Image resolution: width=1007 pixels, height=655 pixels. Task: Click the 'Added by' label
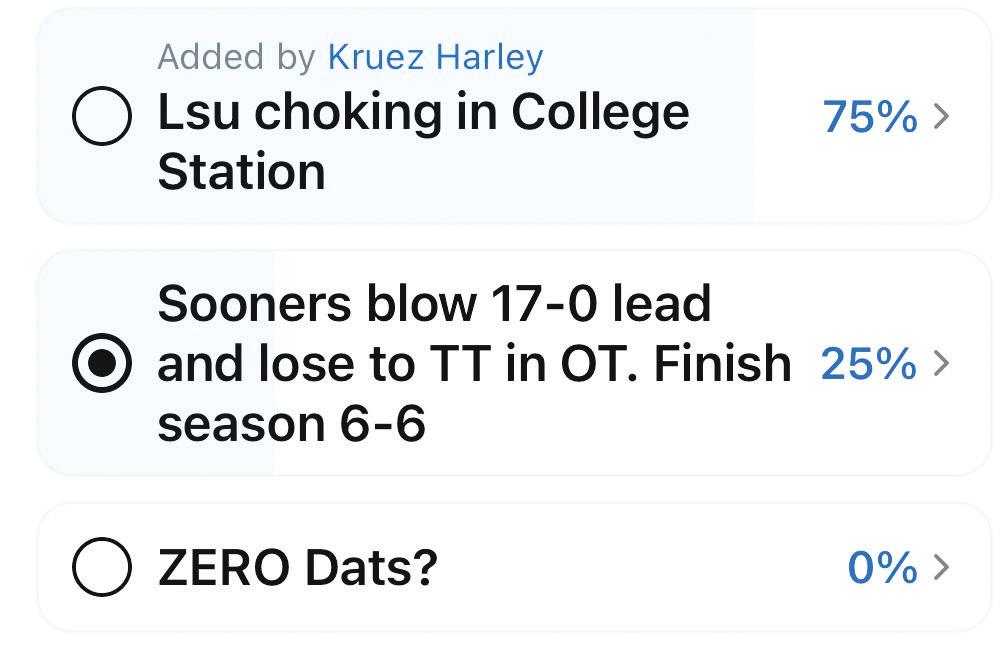tap(236, 57)
